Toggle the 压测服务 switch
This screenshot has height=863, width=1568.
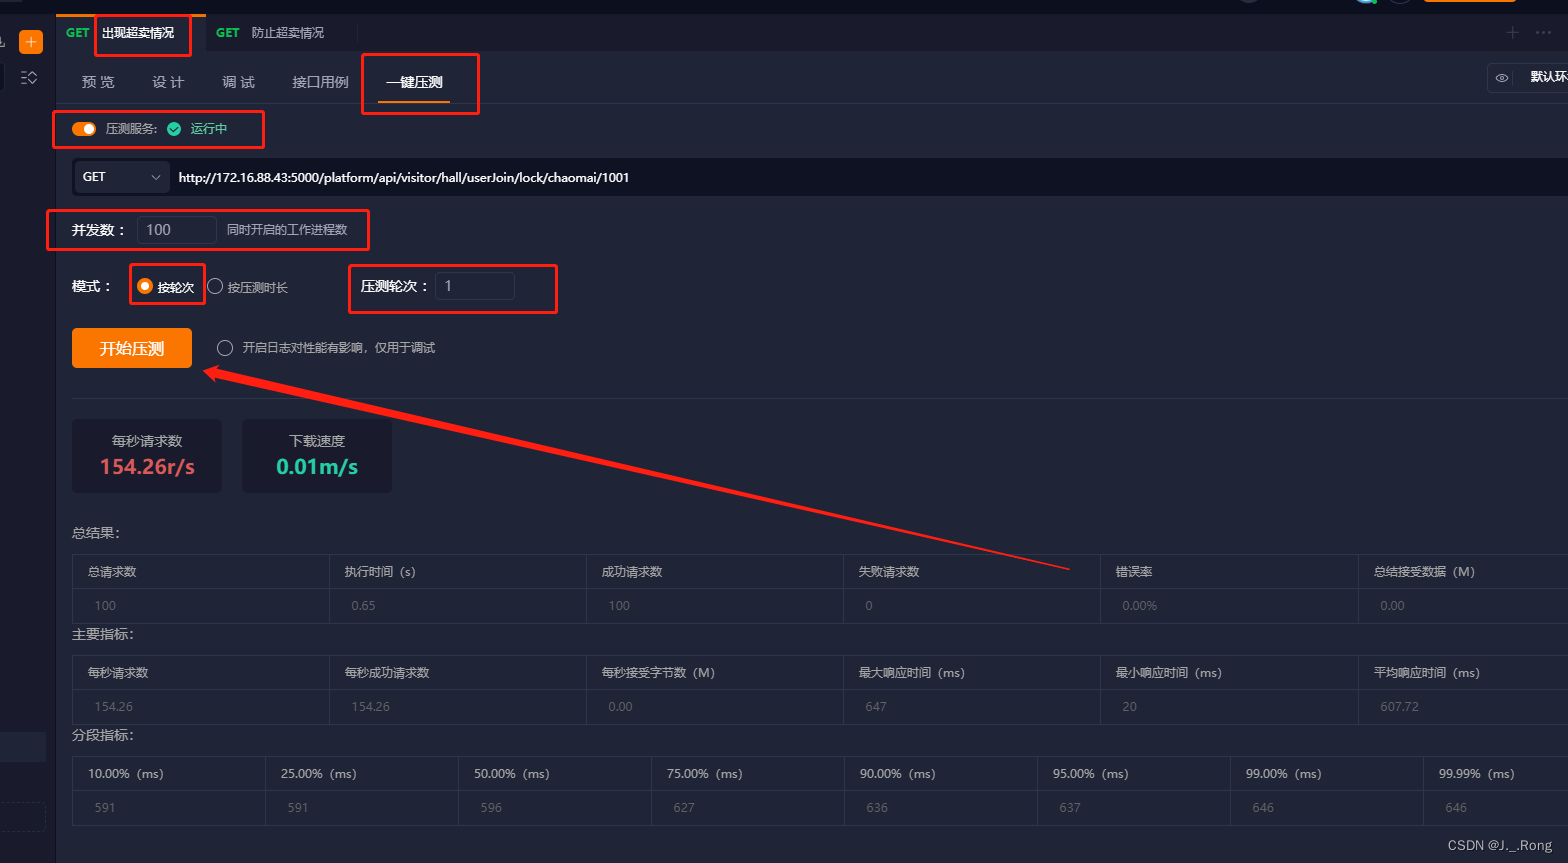pos(84,129)
